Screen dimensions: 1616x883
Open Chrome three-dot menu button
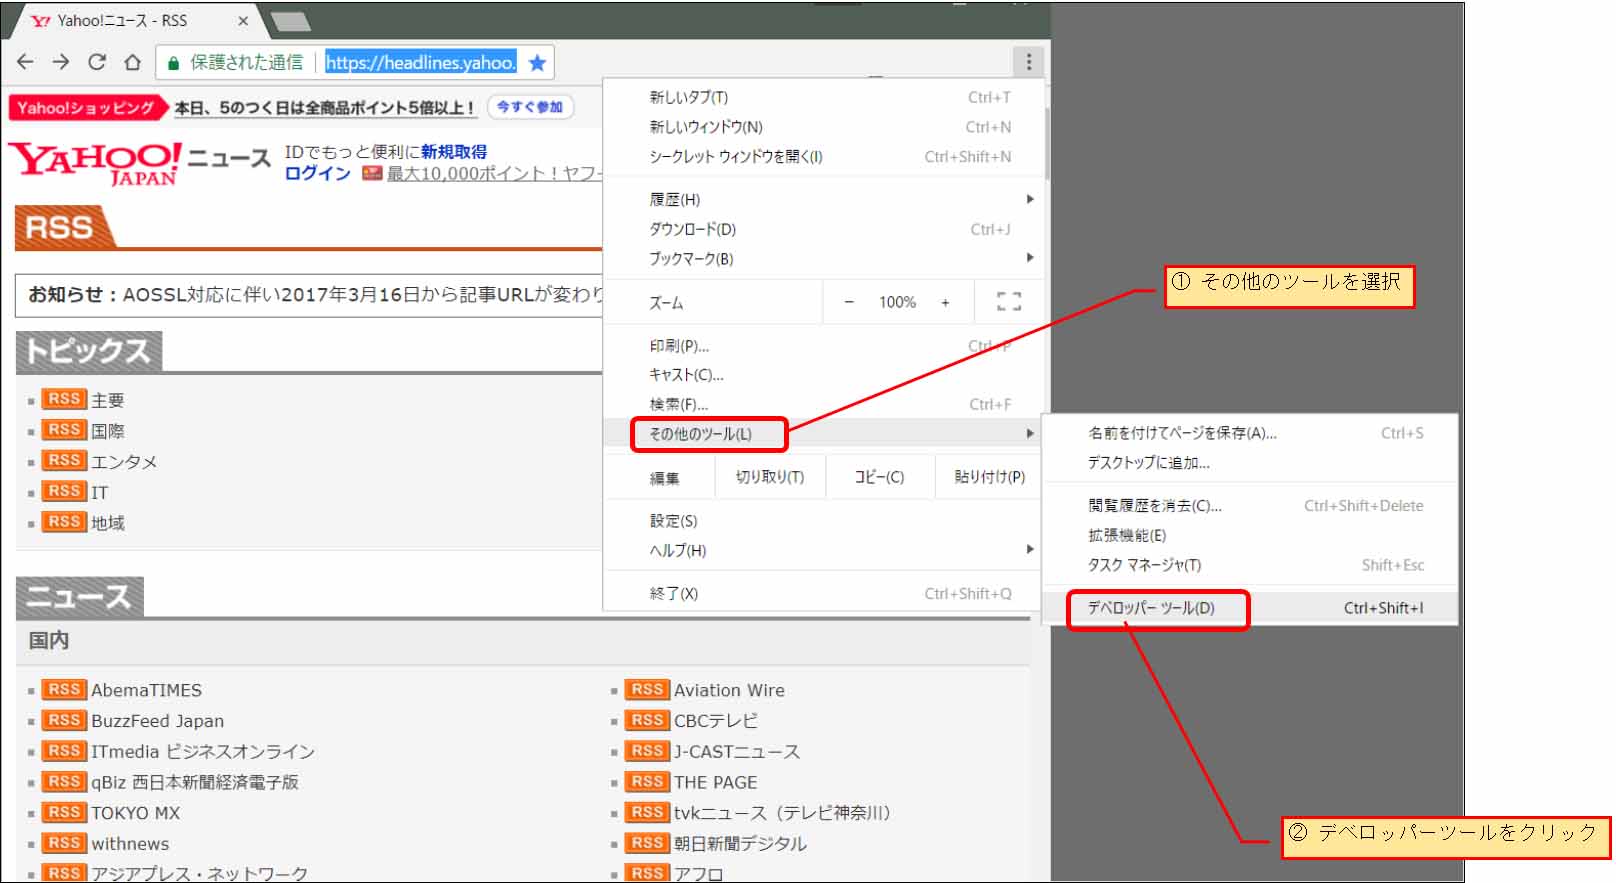click(1028, 62)
